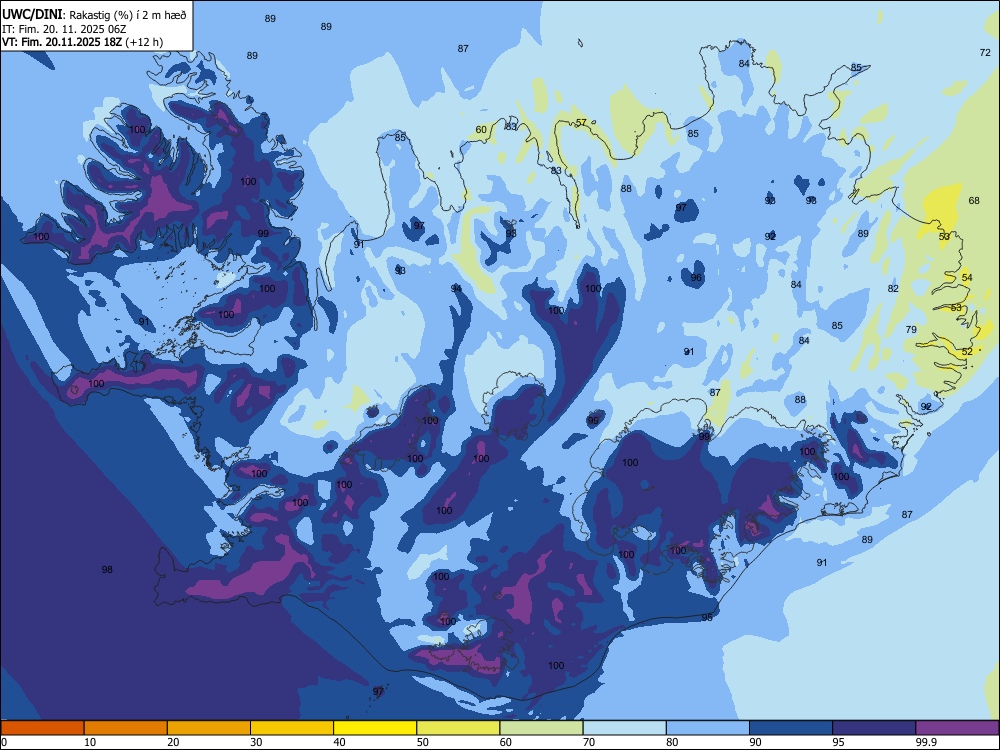Click legend tick label '99.9'
The height and width of the screenshot is (750, 1000).
tap(925, 742)
